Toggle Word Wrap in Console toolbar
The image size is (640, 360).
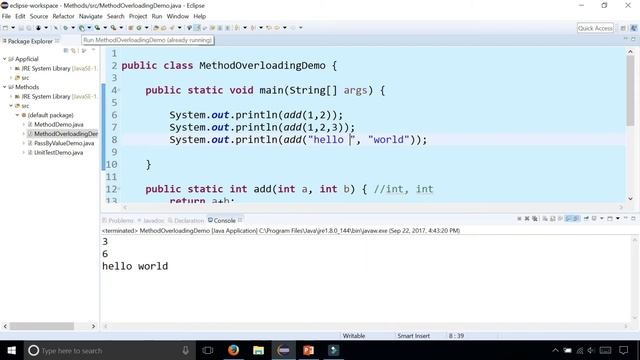coord(560,219)
